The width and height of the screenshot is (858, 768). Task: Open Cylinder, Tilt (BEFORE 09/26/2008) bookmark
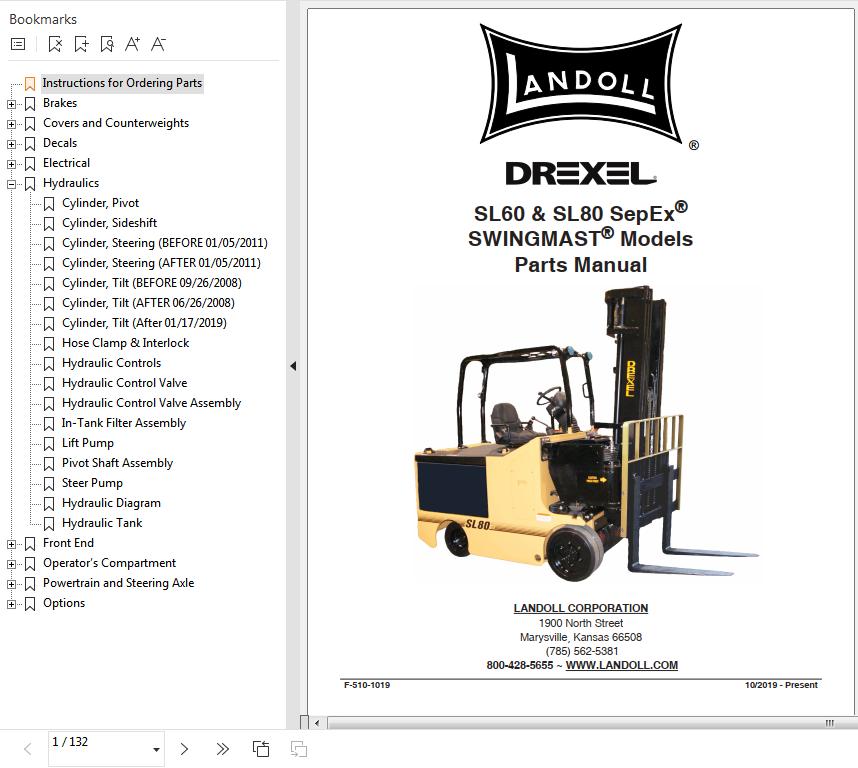(x=152, y=283)
